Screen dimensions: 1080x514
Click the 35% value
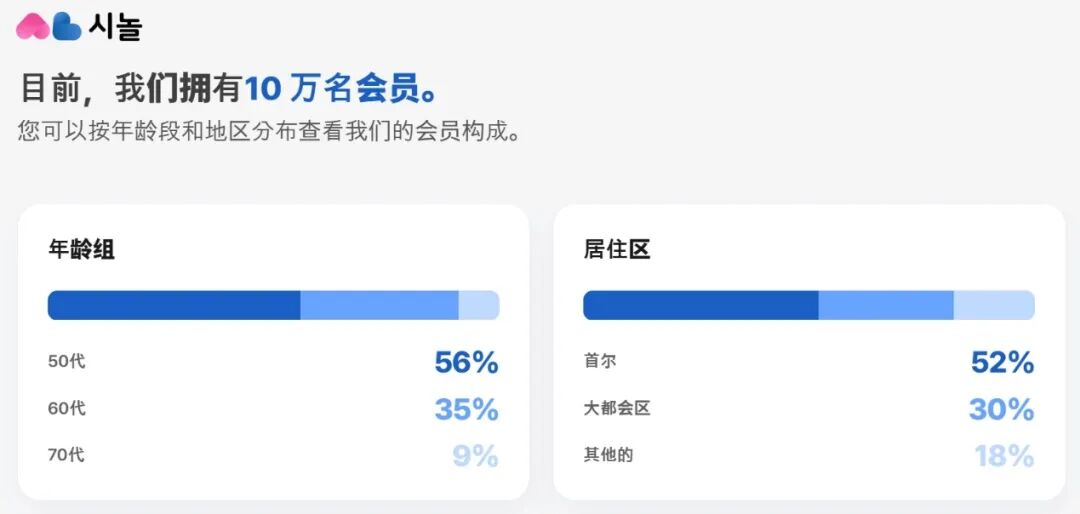pos(466,410)
